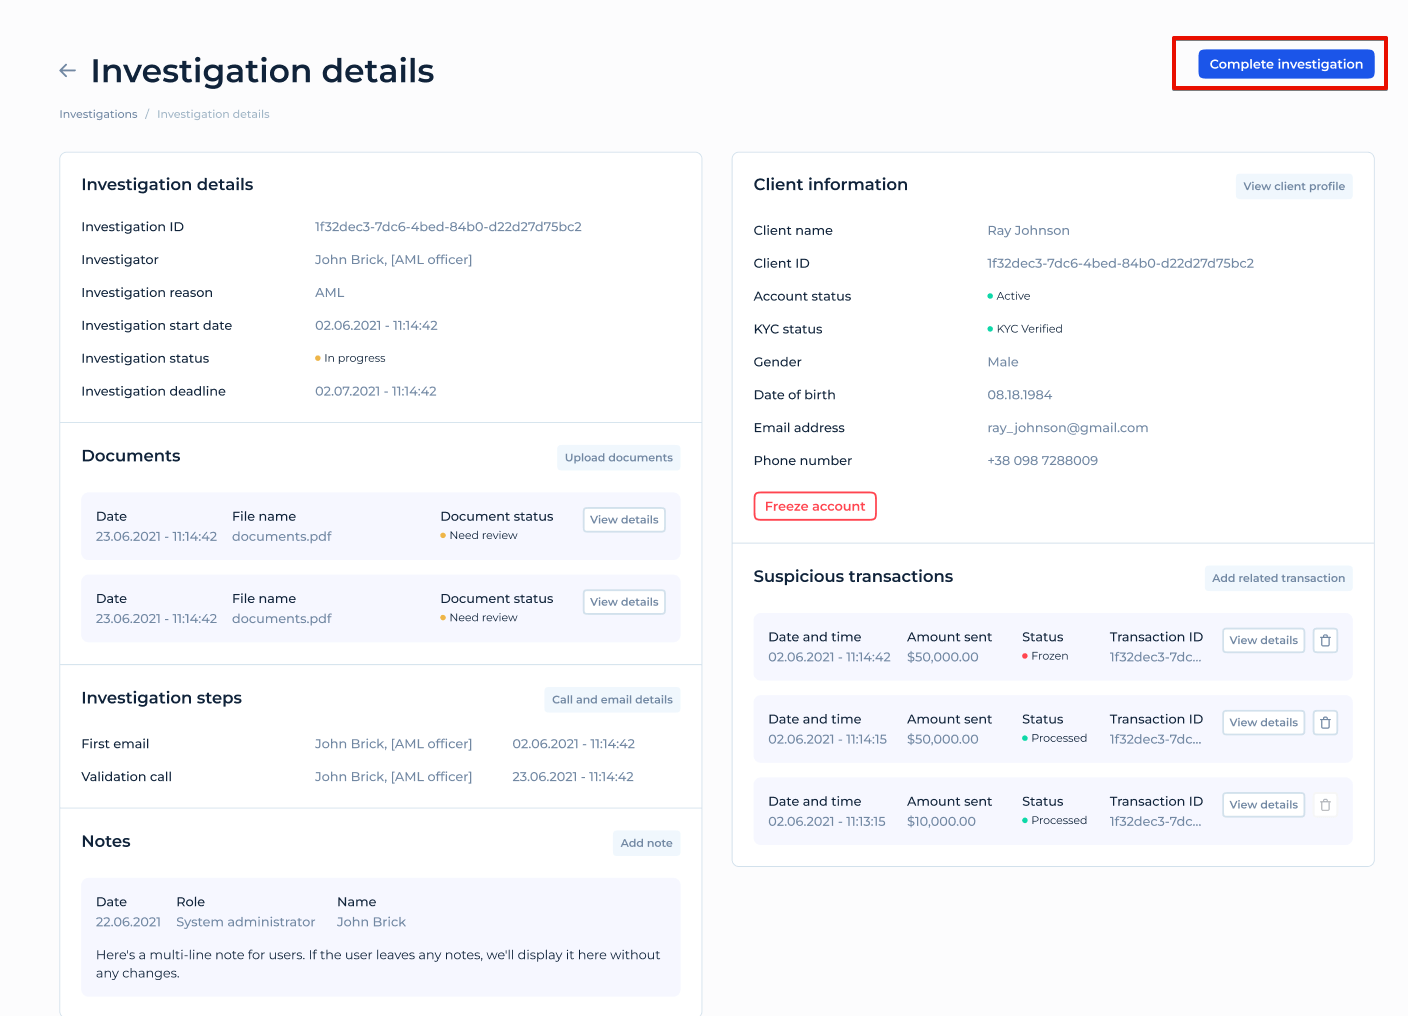View details of the 02.06.2021 - 11:14:15 transaction
The height and width of the screenshot is (1016, 1408).
tap(1263, 722)
